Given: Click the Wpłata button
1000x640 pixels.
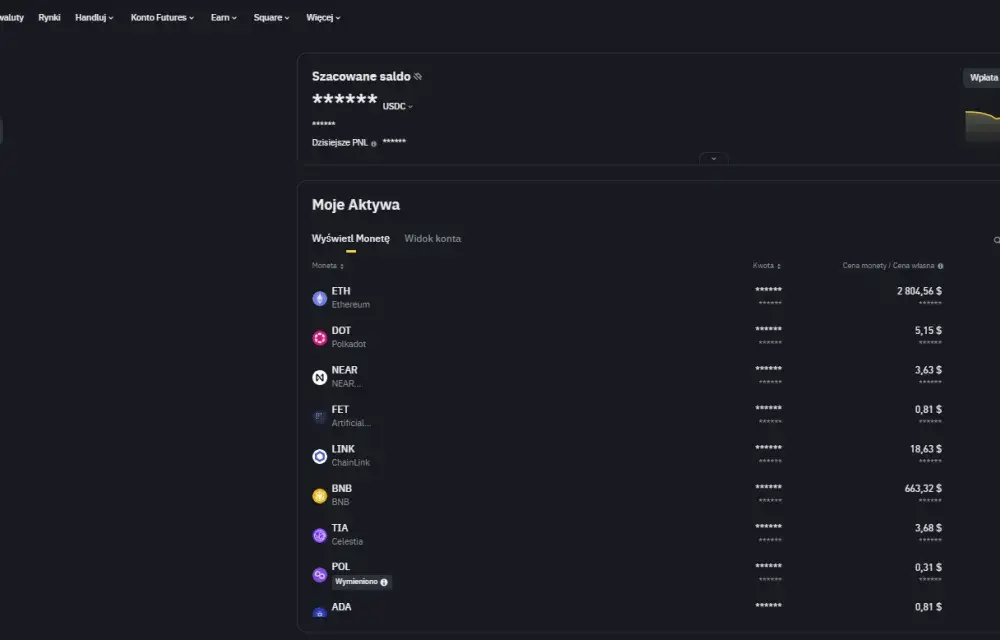Looking at the screenshot, I should click(x=982, y=78).
